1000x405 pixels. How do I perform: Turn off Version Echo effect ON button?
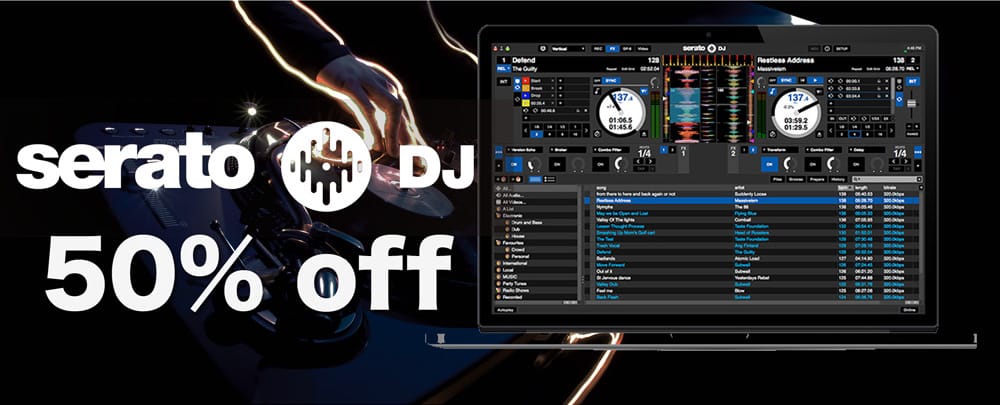tap(514, 164)
